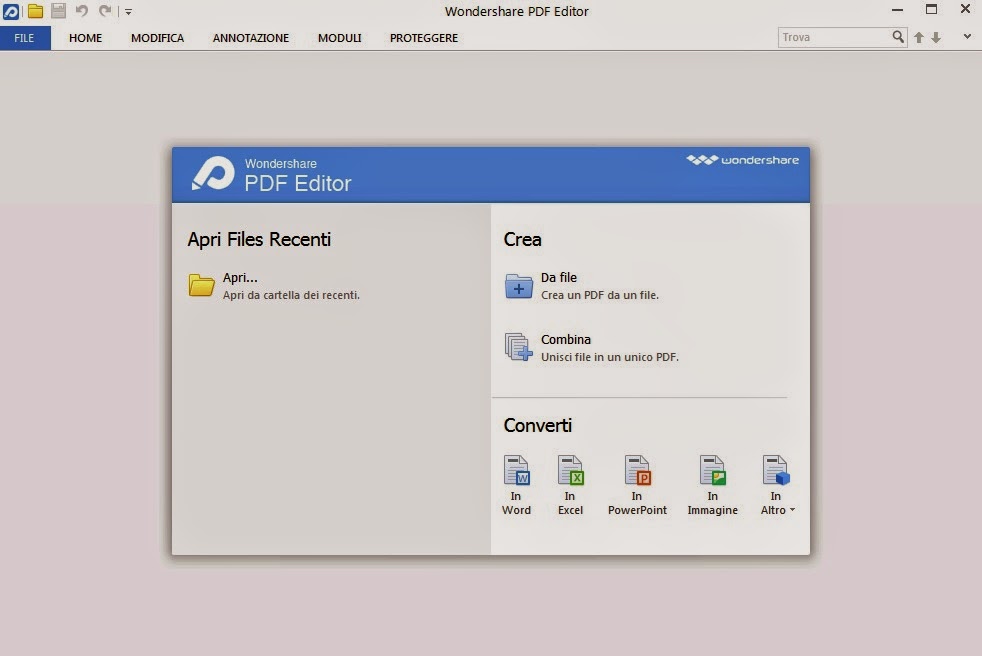Open a file with the yellow folder toolbar icon
982x656 pixels.
tap(35, 11)
